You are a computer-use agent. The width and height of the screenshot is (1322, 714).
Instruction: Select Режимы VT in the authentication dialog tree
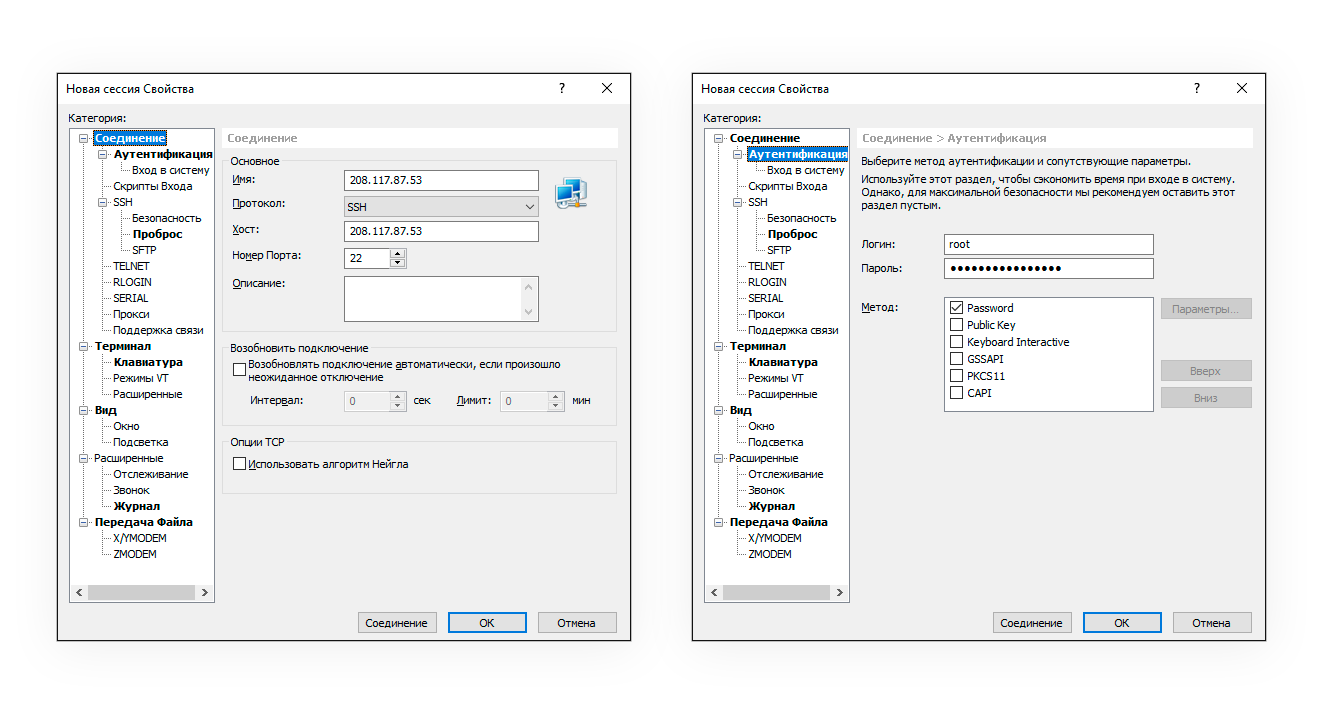point(776,379)
